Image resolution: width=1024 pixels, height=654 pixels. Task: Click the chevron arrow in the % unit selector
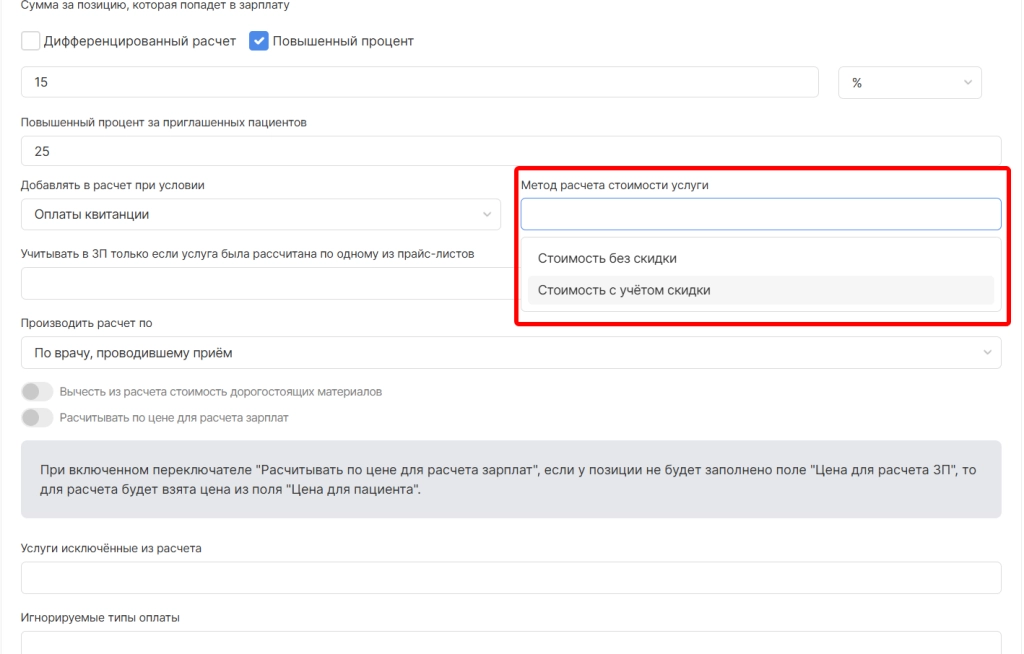pos(967,83)
